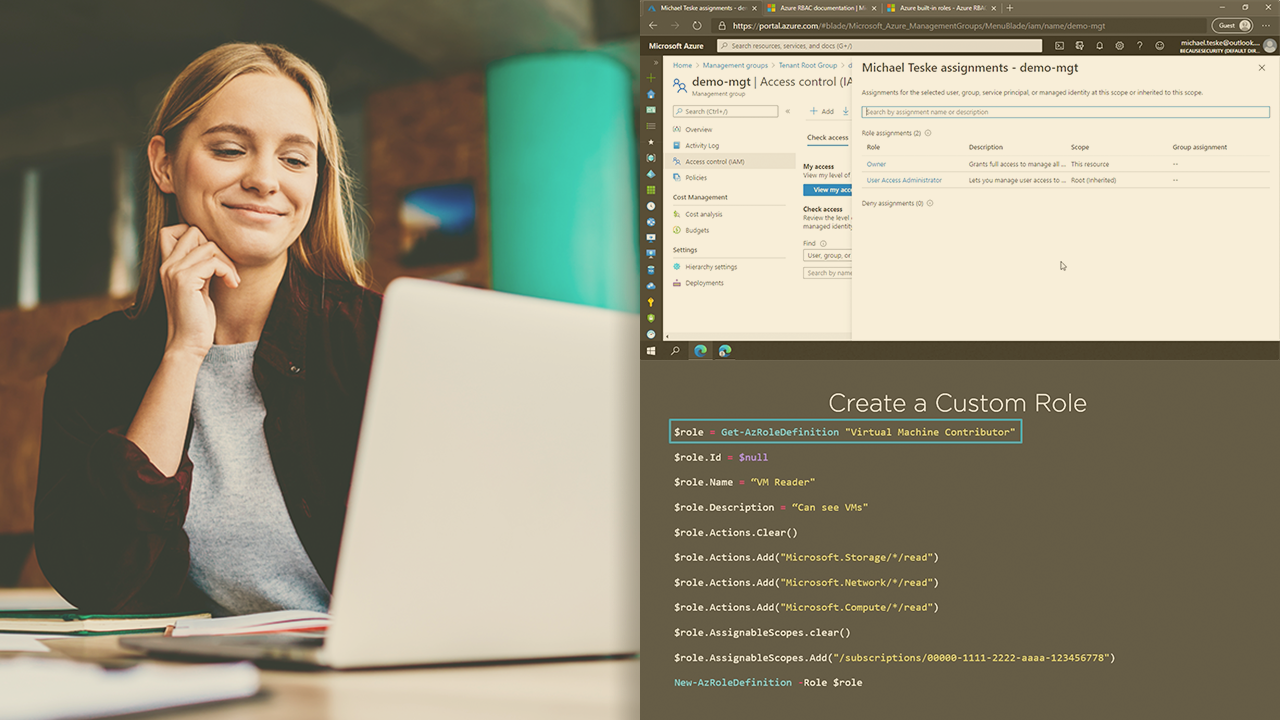Click the notifications bell icon

pyautogui.click(x=1099, y=46)
